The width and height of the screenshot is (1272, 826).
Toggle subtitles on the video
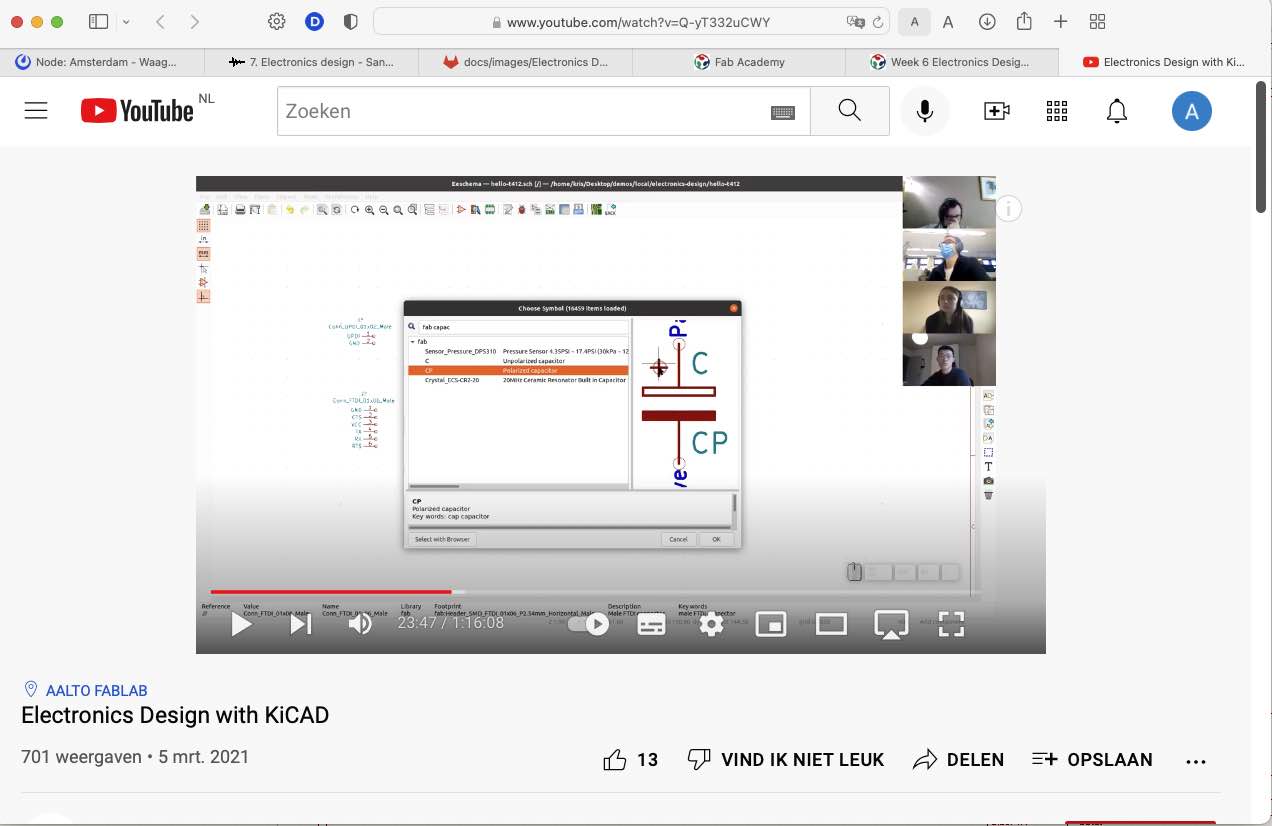[652, 625]
